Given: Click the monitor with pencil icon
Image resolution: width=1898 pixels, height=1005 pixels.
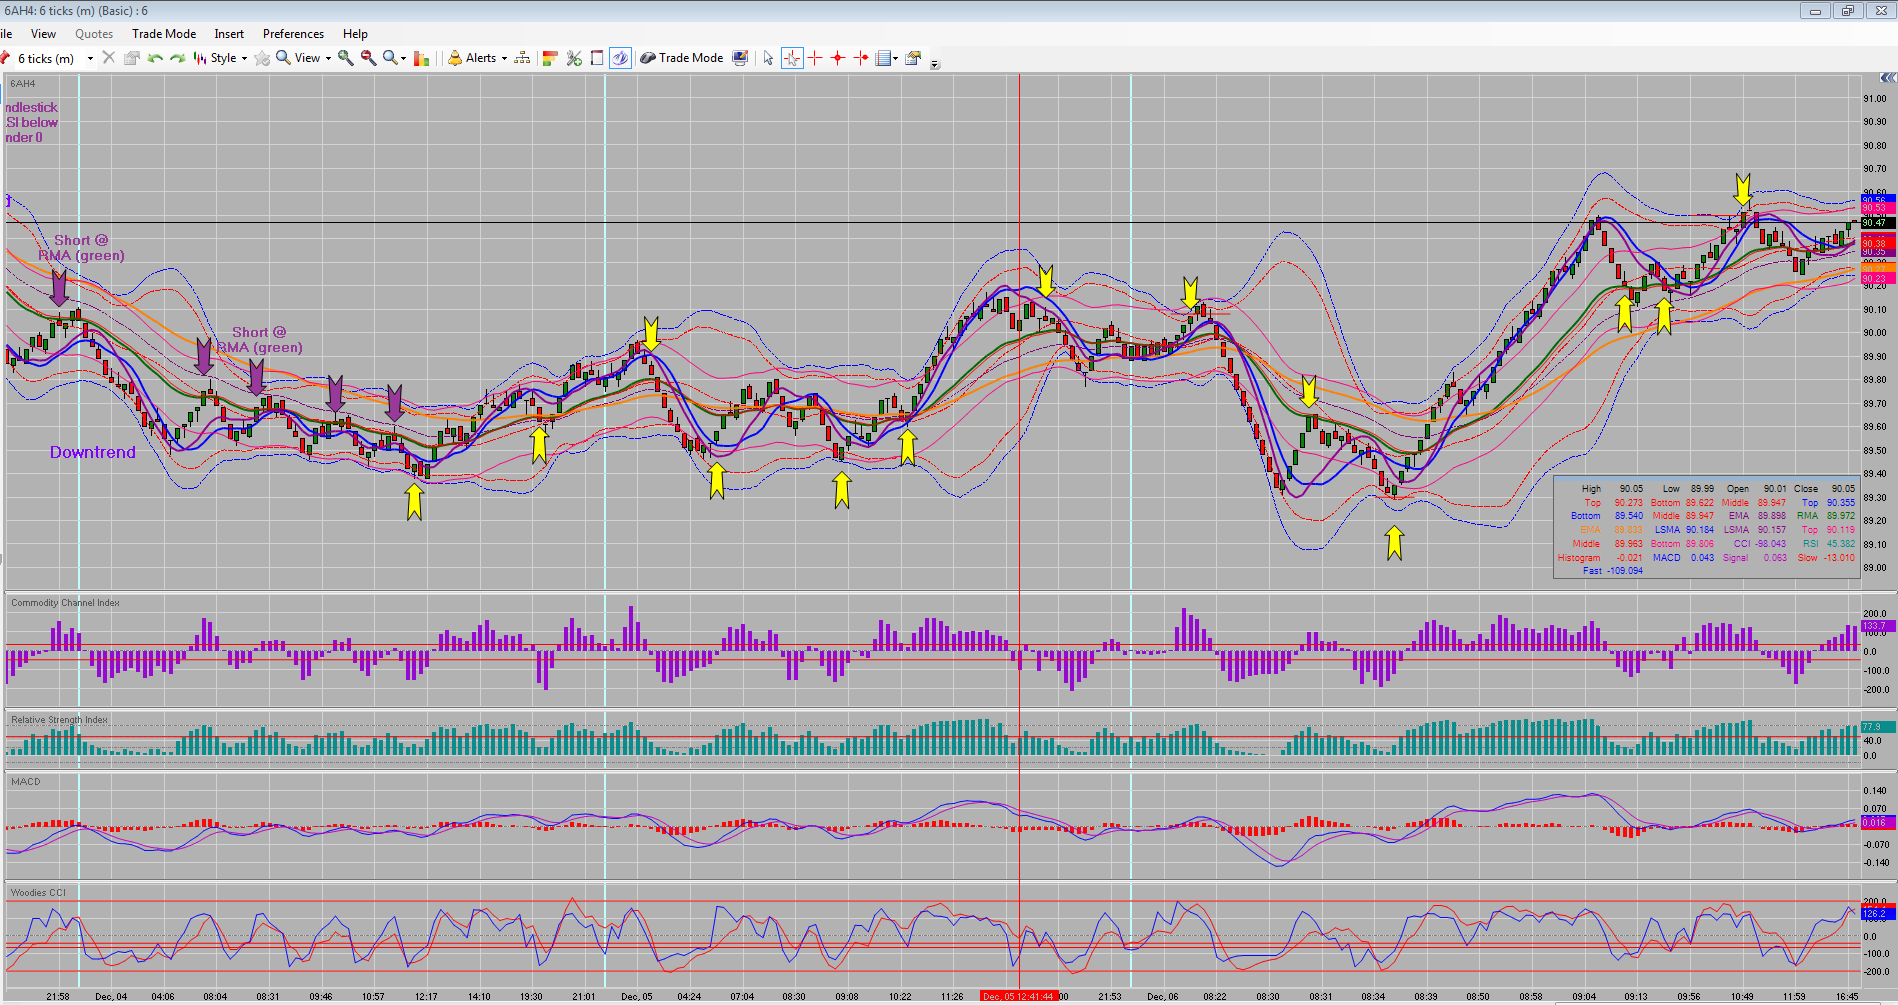Looking at the screenshot, I should click(740, 58).
